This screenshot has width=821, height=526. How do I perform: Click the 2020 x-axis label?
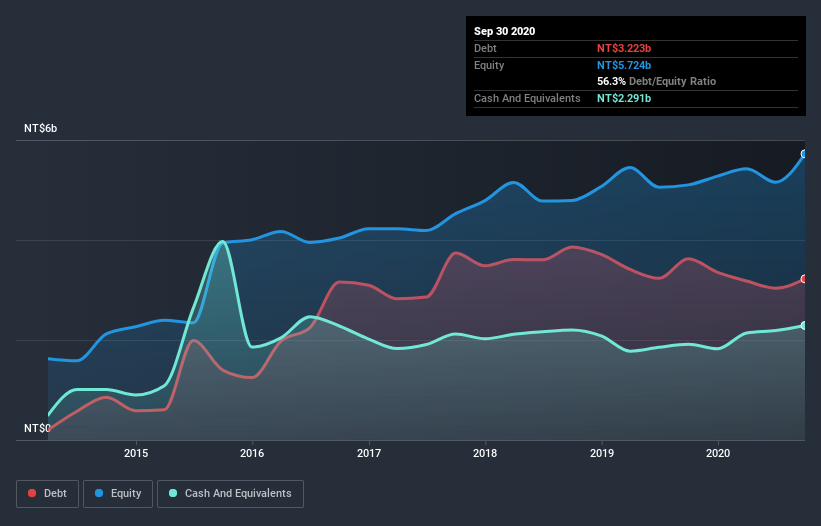[718, 453]
